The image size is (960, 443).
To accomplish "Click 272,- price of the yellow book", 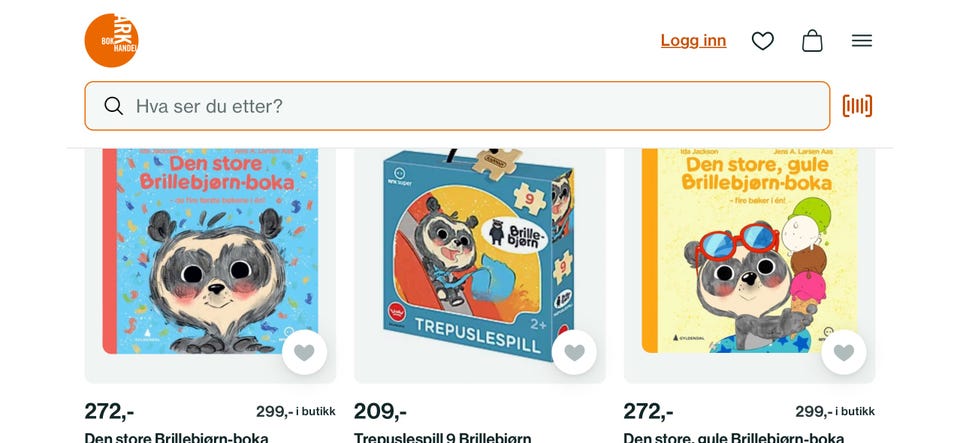I will 648,411.
